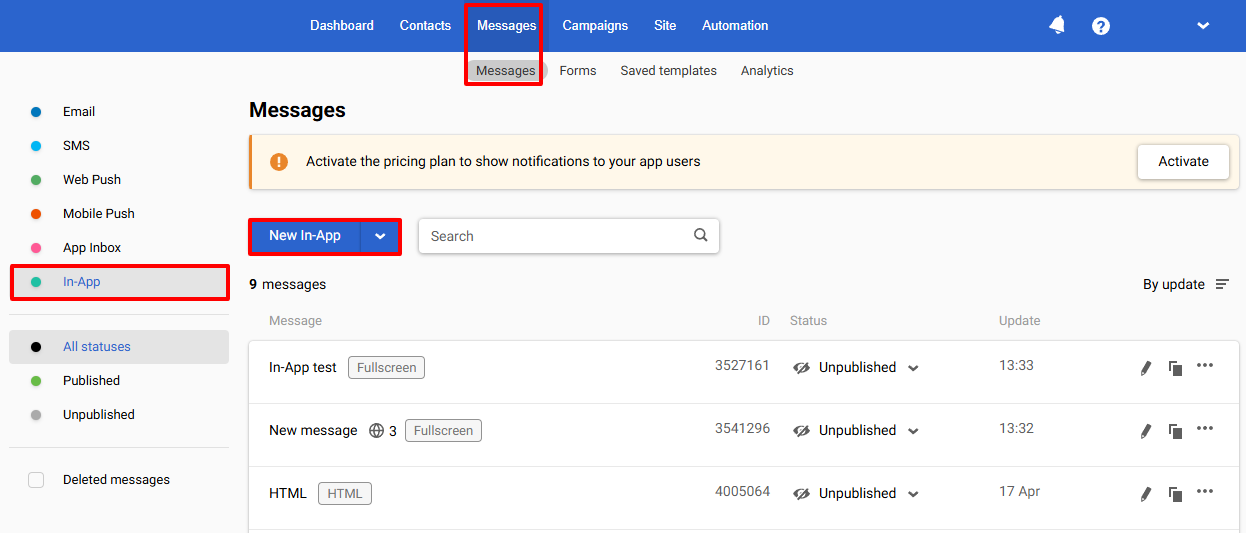This screenshot has width=1246, height=533.
Task: Open the Messages top menu
Action: coord(506,26)
